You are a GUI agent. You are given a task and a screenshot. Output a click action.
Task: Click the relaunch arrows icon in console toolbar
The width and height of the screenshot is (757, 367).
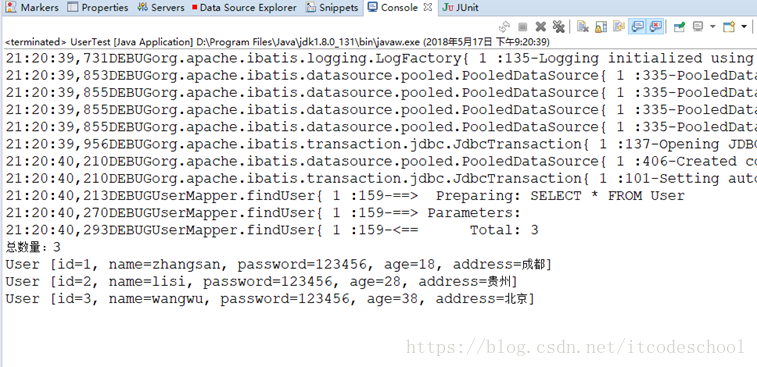505,27
